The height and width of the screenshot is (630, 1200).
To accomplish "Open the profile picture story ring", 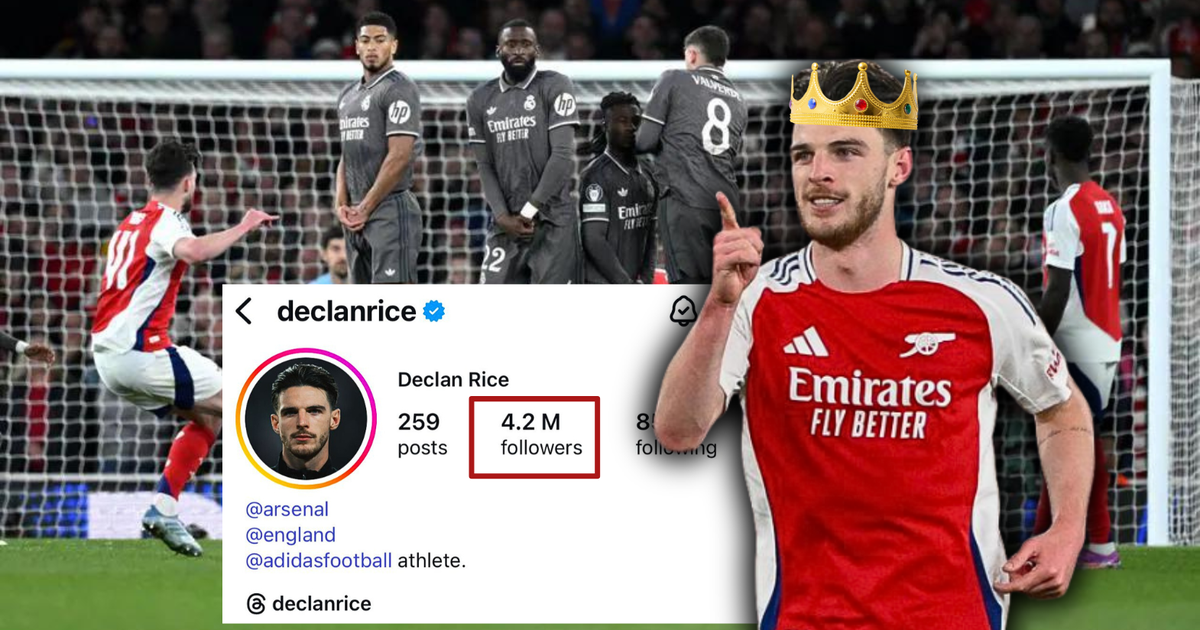I will (305, 418).
